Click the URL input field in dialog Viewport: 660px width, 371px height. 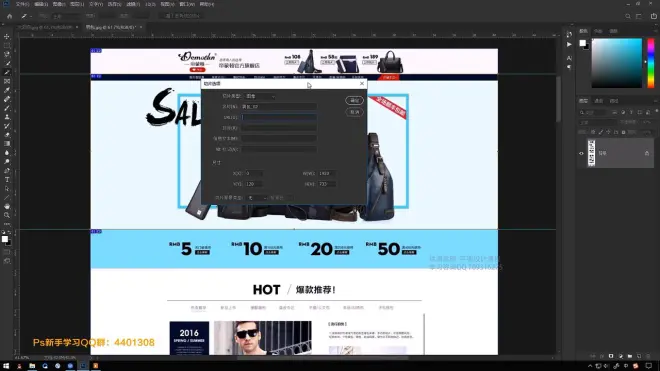(279, 117)
